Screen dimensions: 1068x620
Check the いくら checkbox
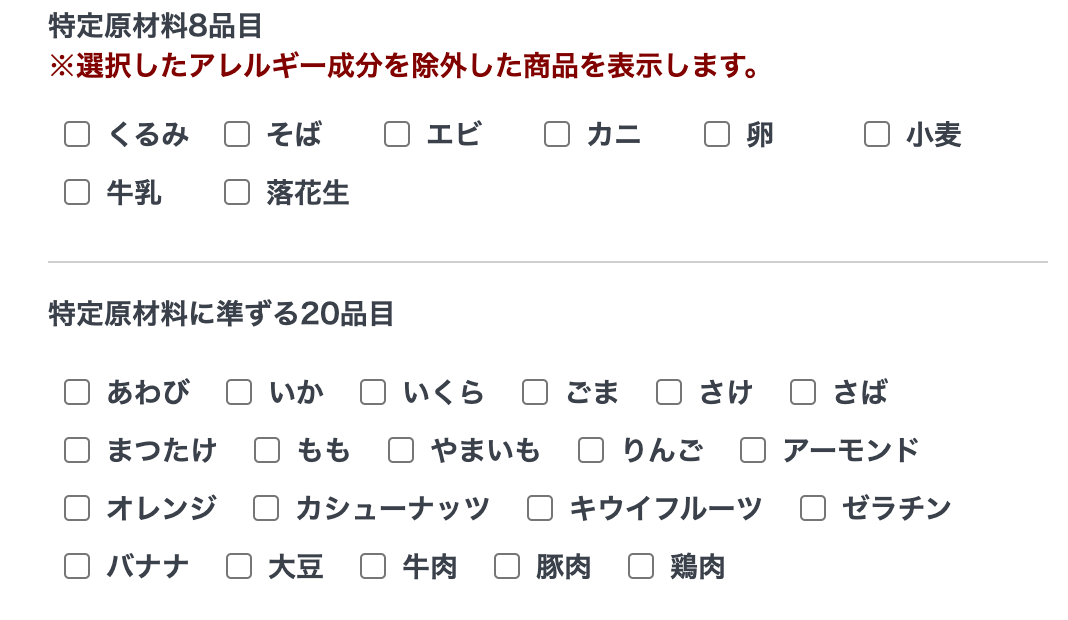[x=373, y=392]
